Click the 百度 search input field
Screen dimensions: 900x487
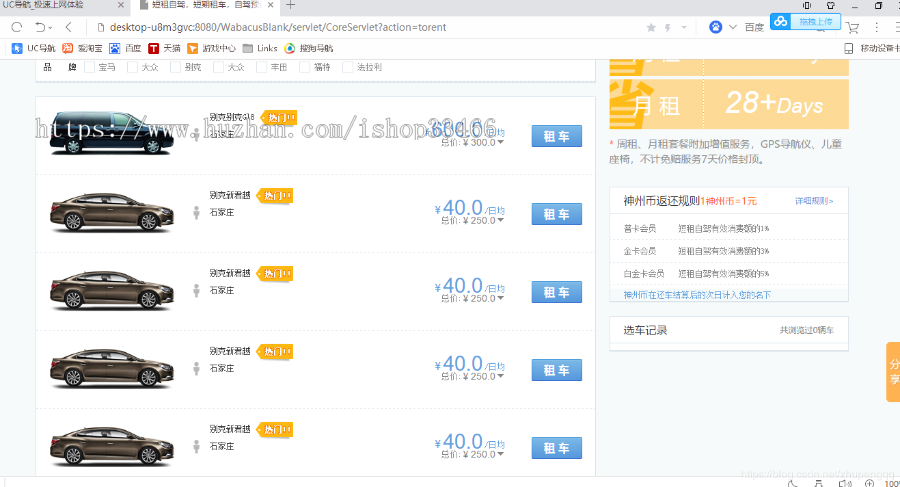click(x=755, y=28)
